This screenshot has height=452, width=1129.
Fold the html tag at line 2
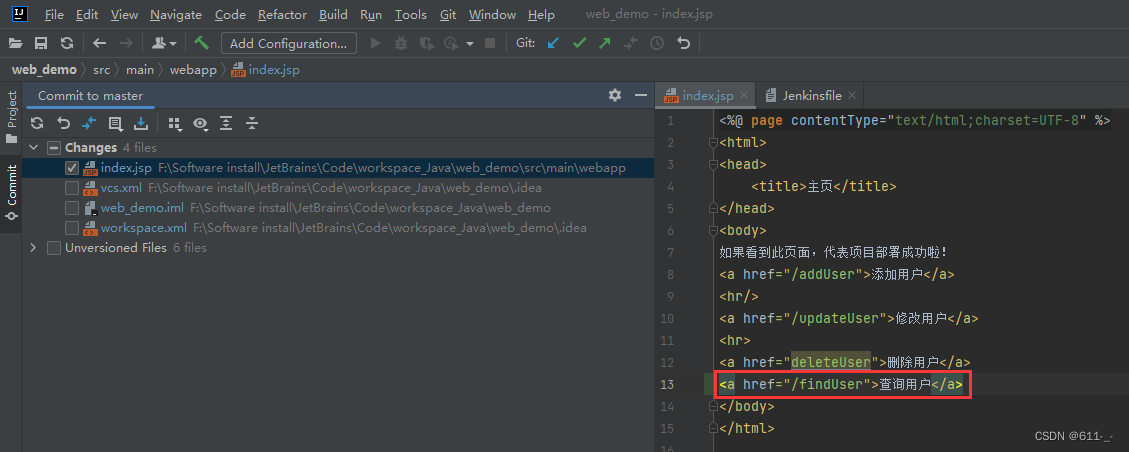[x=714, y=143]
